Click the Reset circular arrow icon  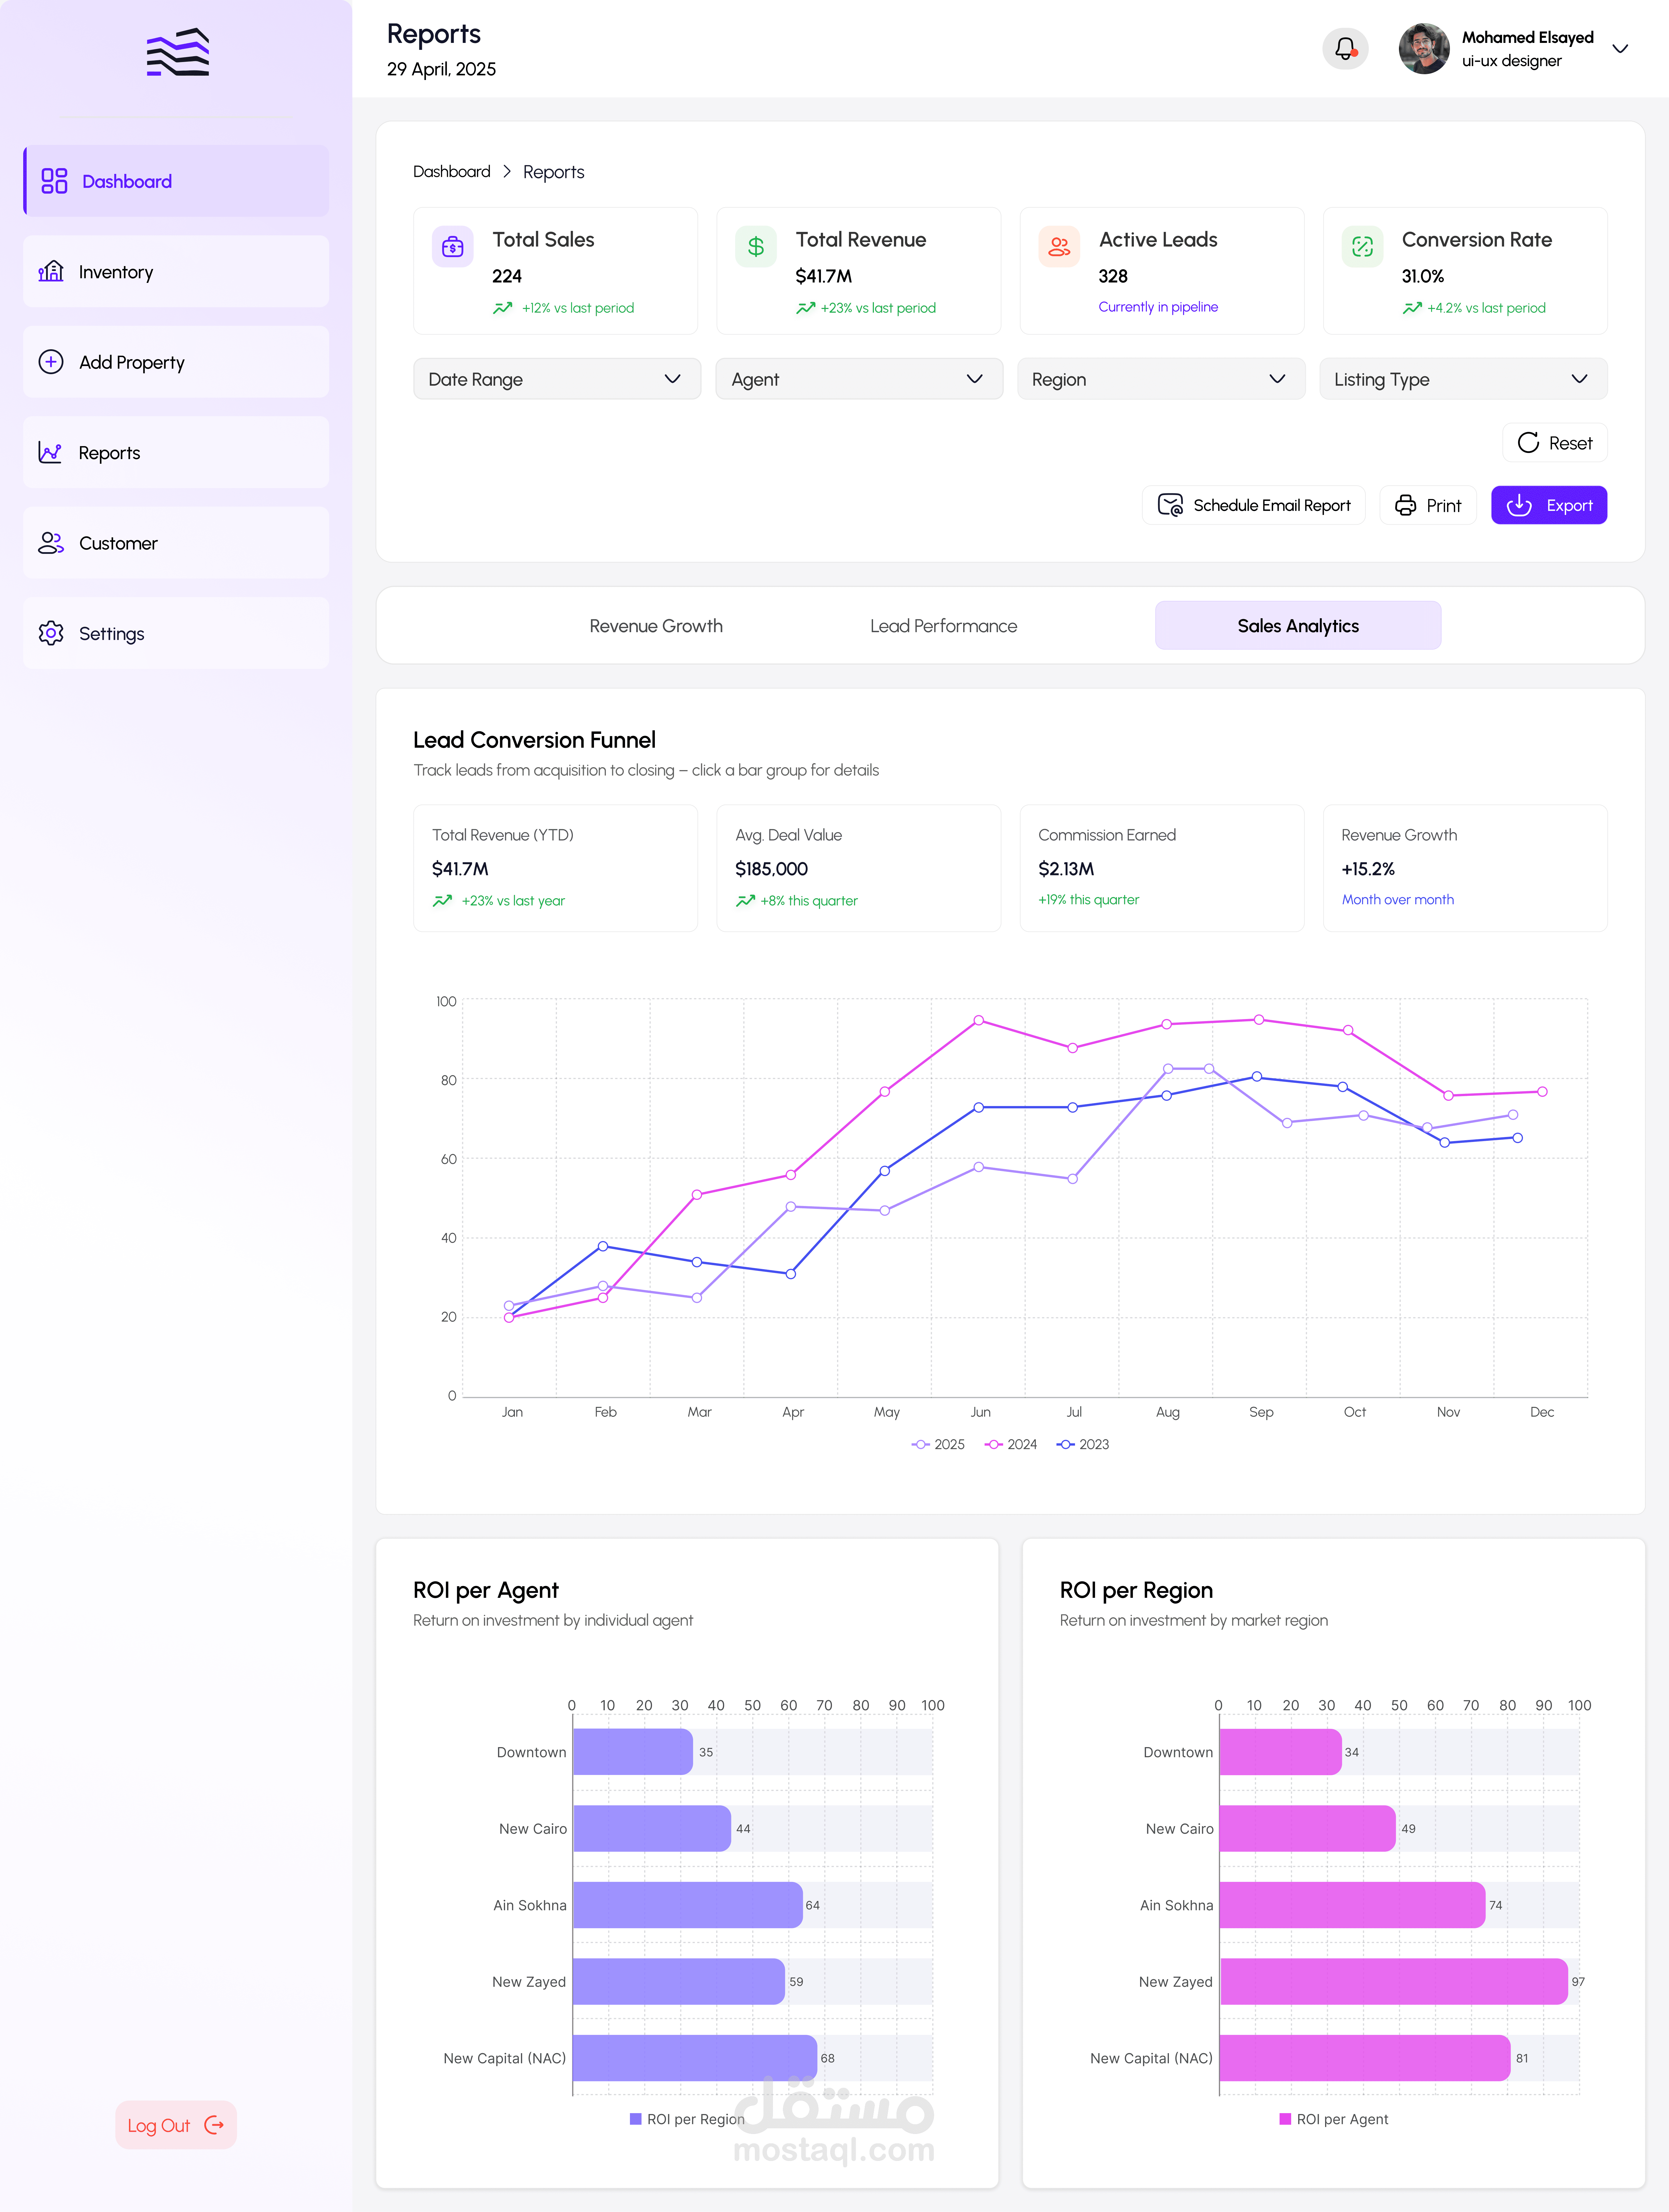1528,443
